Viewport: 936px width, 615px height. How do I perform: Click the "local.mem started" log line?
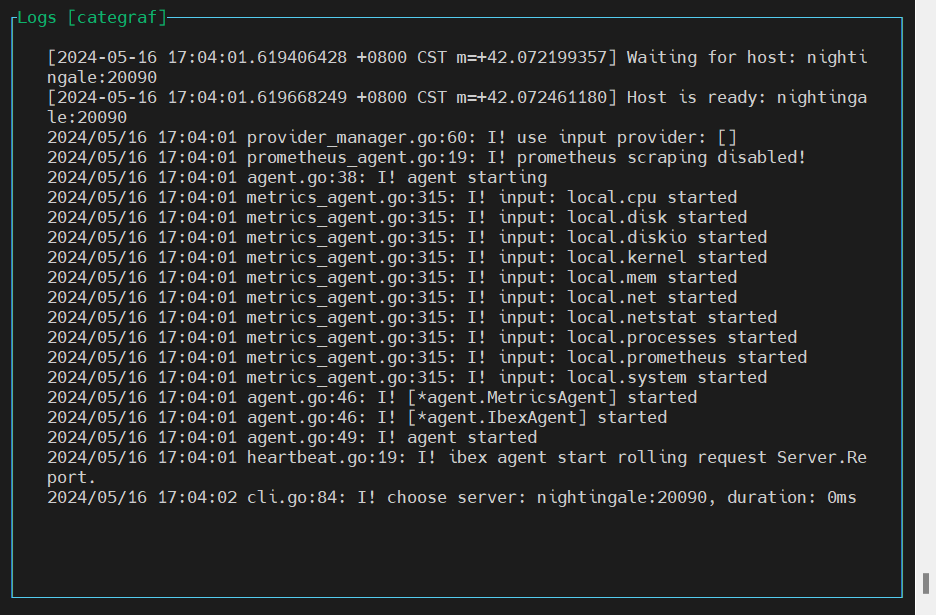[x=392, y=277]
